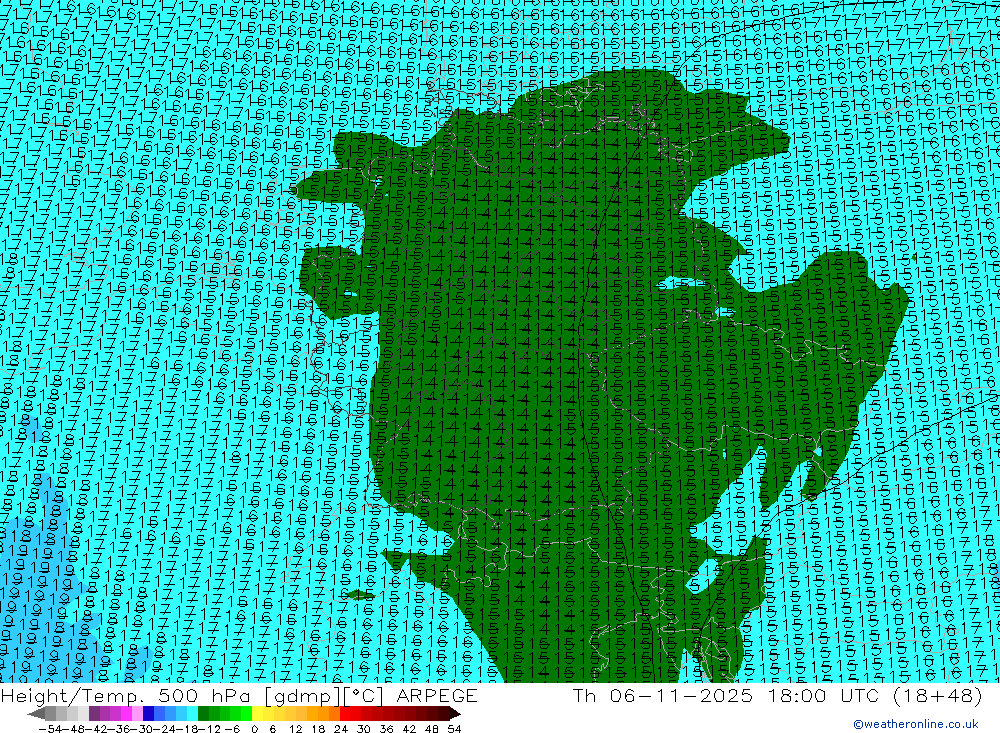Click the 'Th 06-11-2025' date text
Image resolution: width=1000 pixels, height=733 pixels.
[663, 695]
